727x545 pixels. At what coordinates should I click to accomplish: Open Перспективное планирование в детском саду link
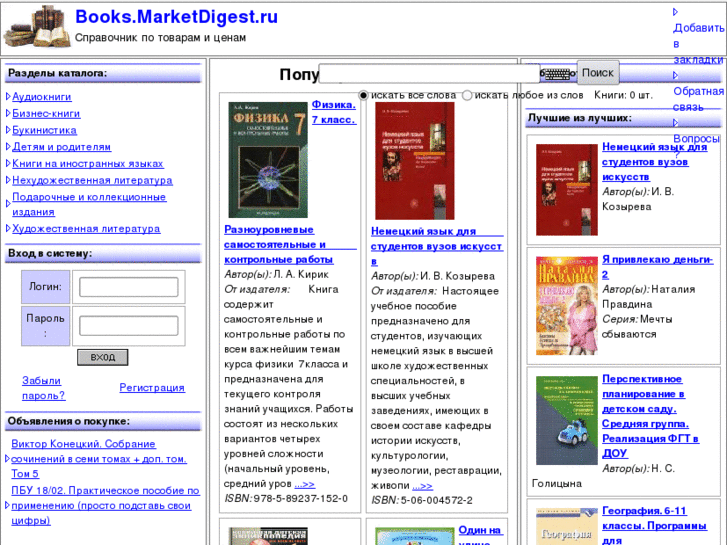(x=650, y=416)
